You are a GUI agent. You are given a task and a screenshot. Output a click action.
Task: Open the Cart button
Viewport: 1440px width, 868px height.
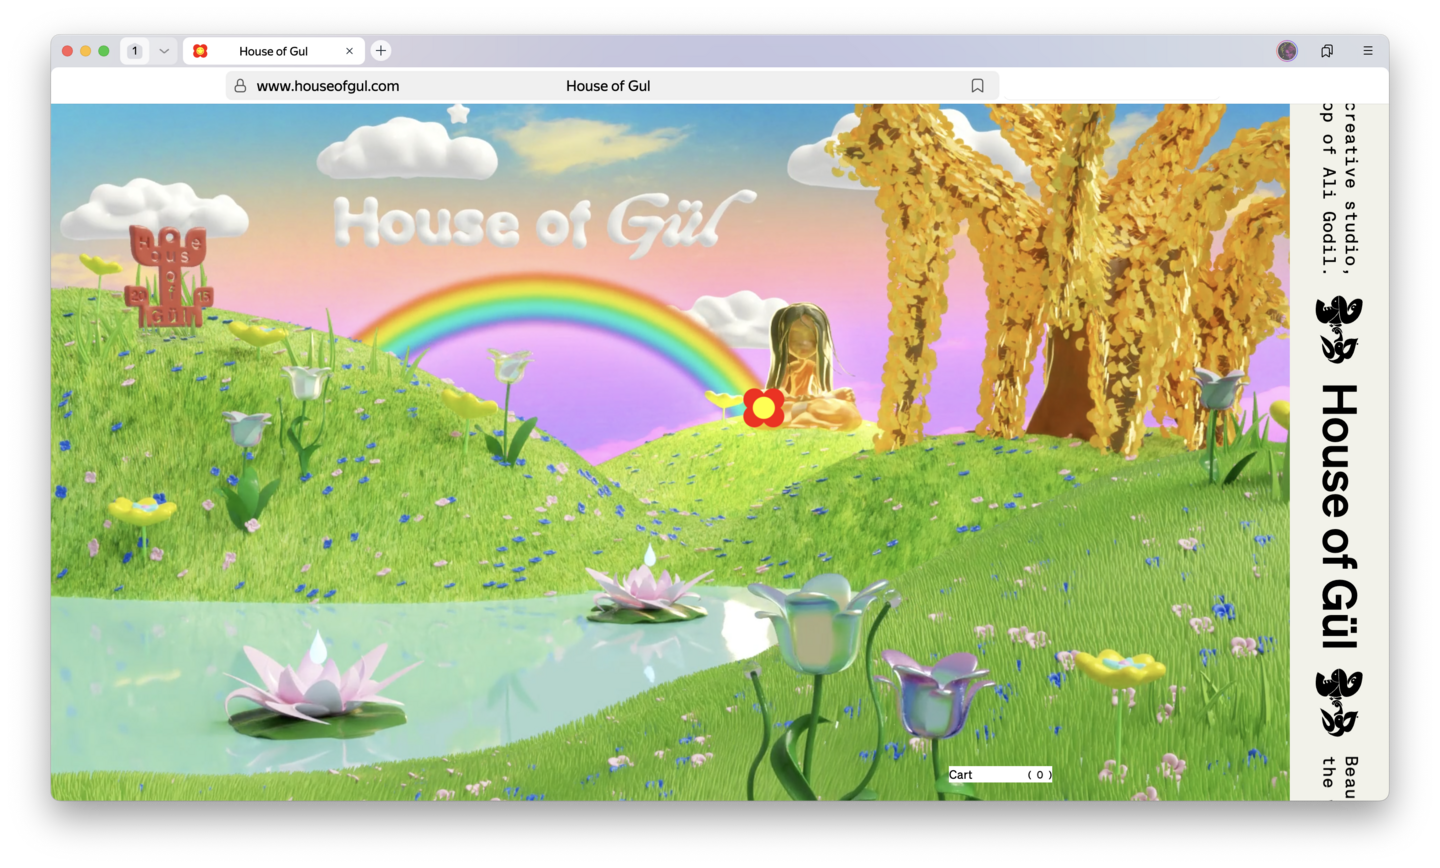click(1000, 775)
